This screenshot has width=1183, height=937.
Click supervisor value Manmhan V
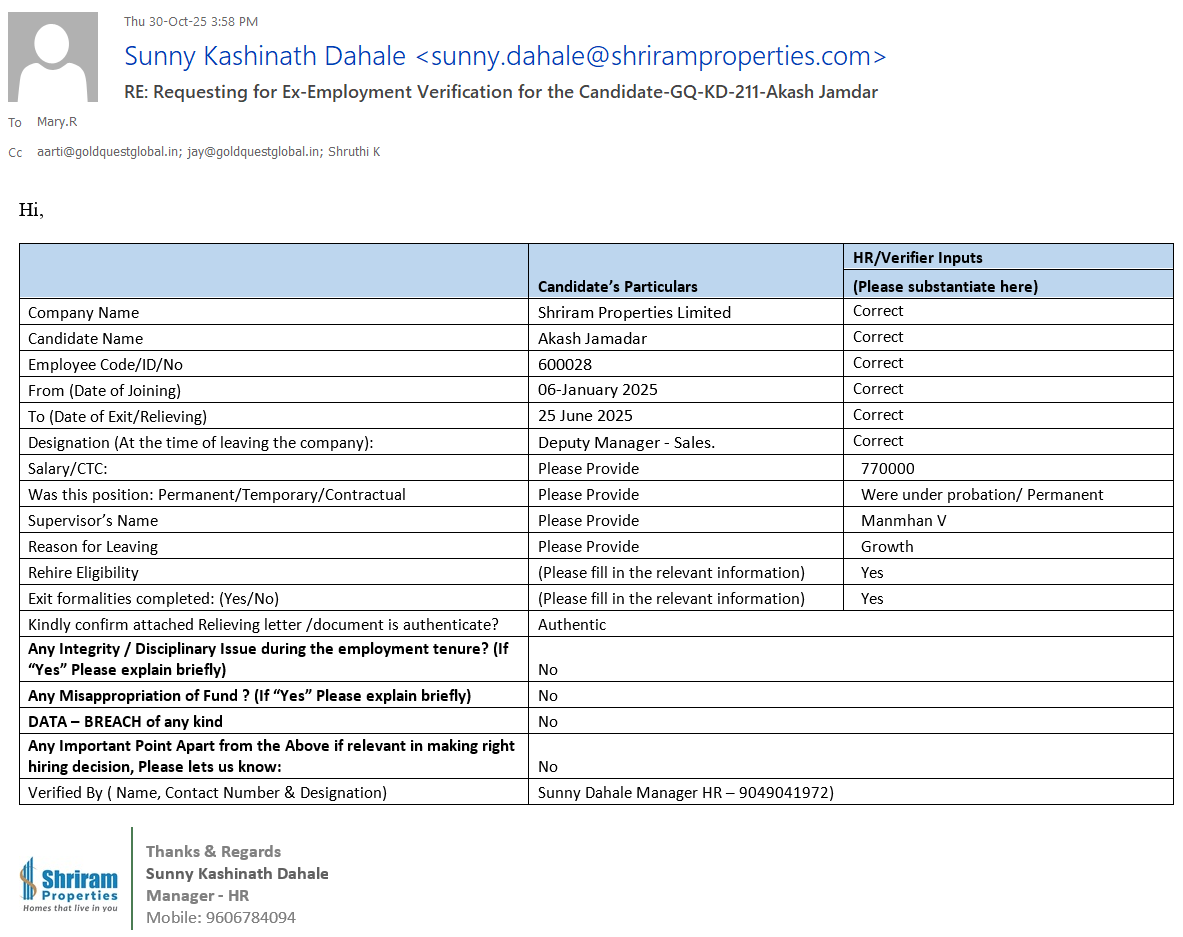[x=904, y=521]
